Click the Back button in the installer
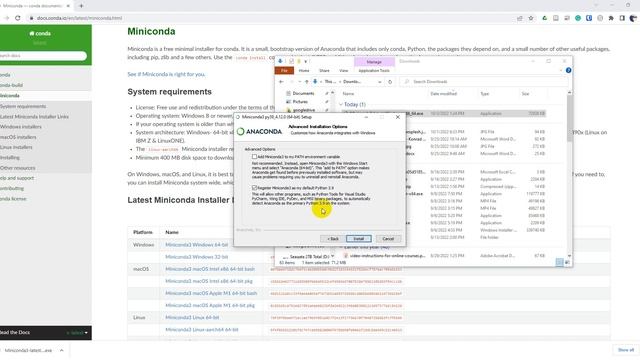This screenshot has width=640, height=360. click(333, 239)
